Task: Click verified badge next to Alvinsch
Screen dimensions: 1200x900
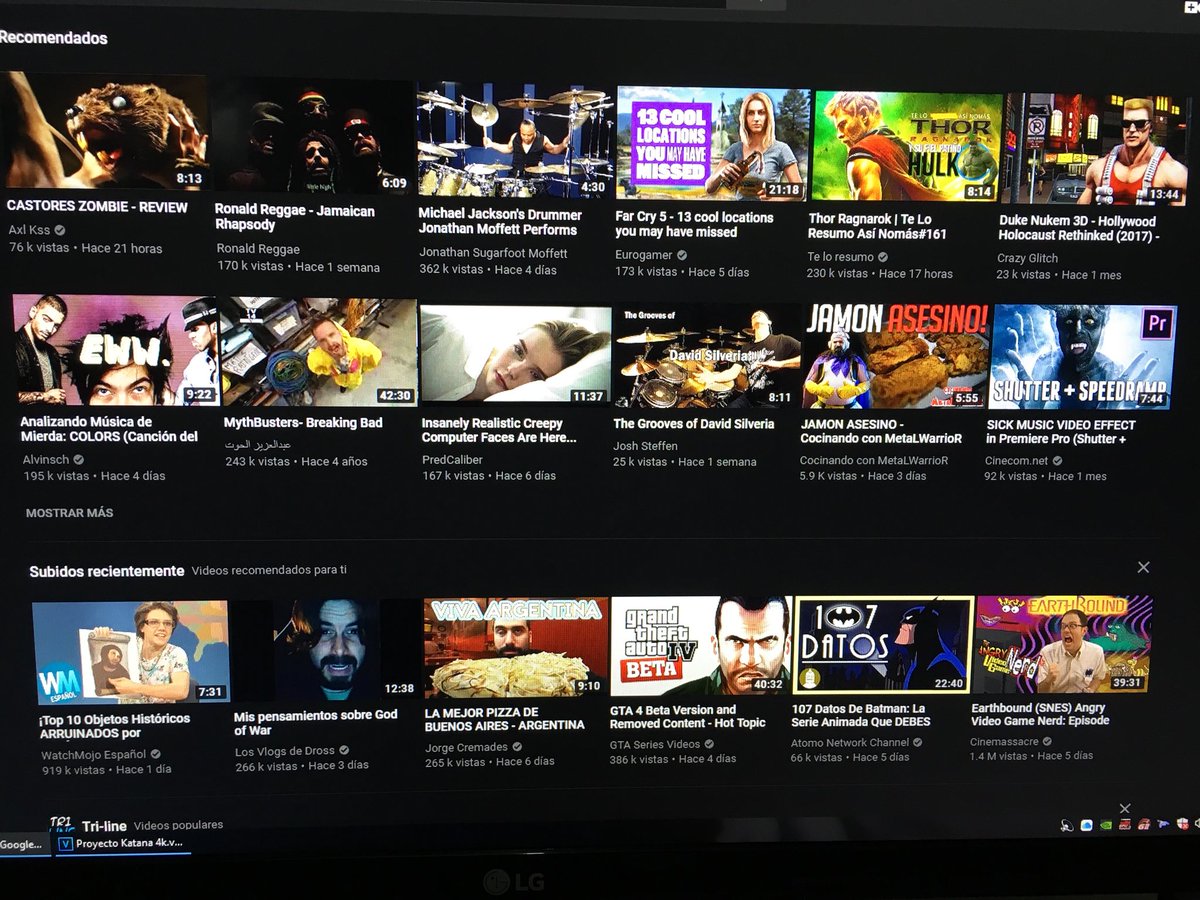Action: 78,460
